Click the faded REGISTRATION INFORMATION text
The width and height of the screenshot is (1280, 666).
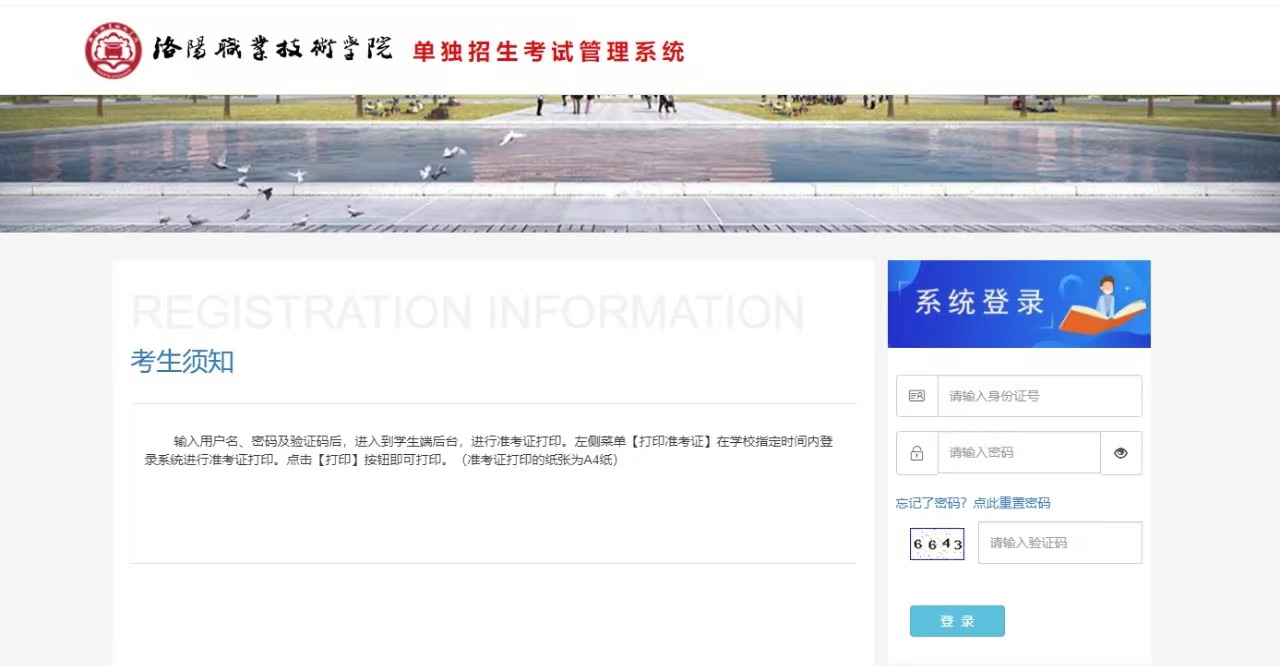tap(467, 313)
